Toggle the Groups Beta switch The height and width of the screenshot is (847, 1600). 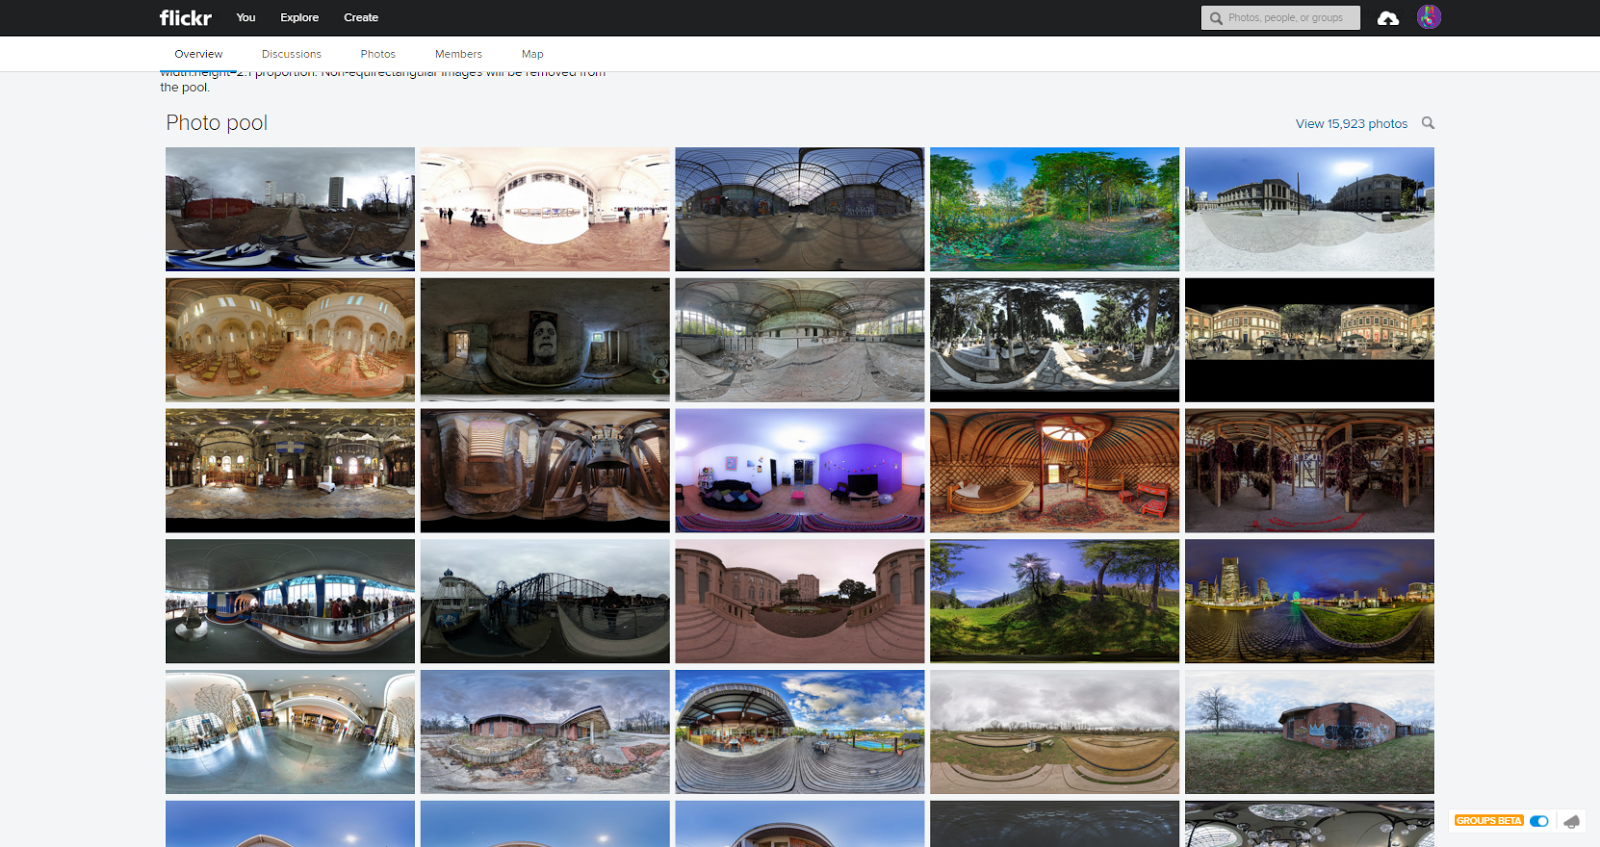pos(1539,821)
